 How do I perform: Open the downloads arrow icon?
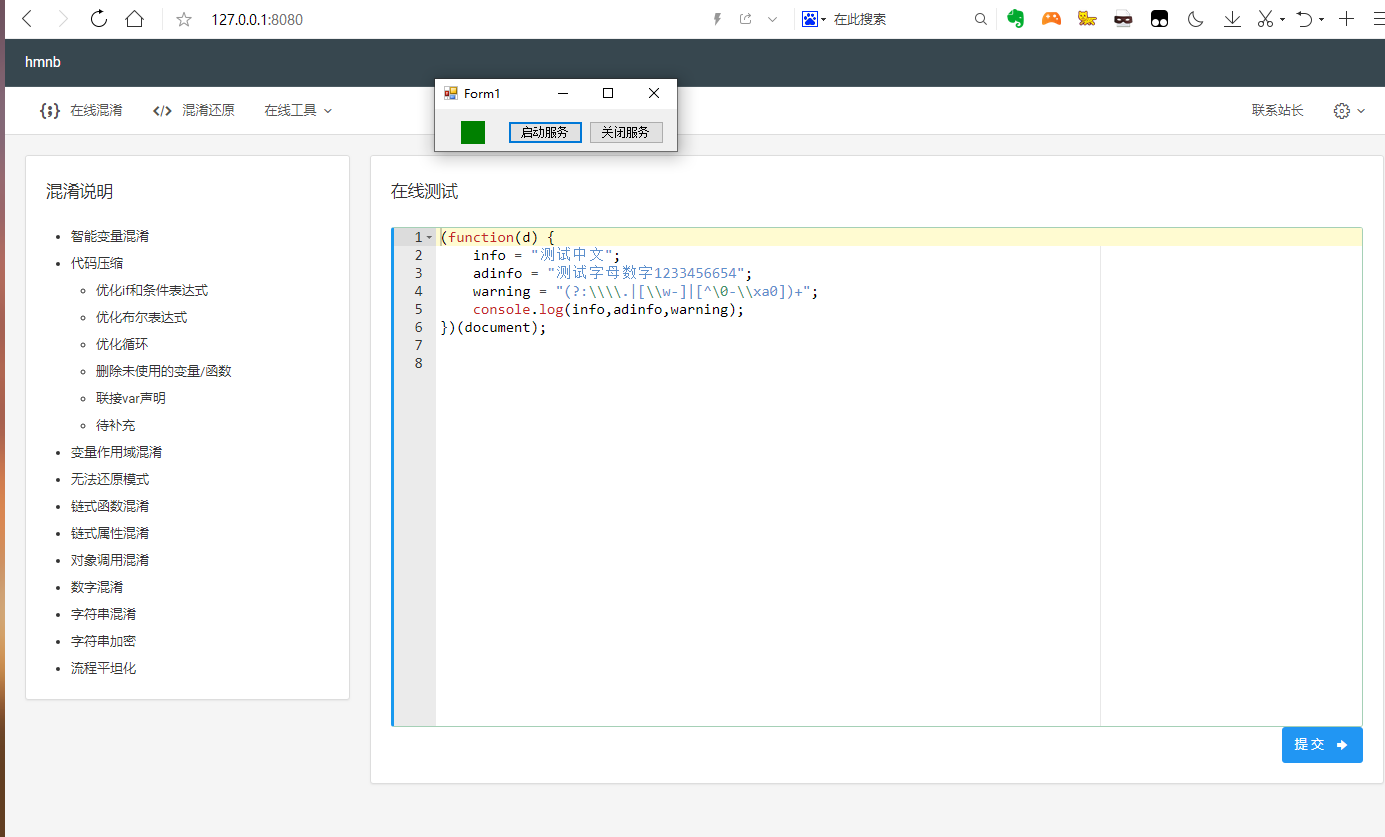[1232, 19]
